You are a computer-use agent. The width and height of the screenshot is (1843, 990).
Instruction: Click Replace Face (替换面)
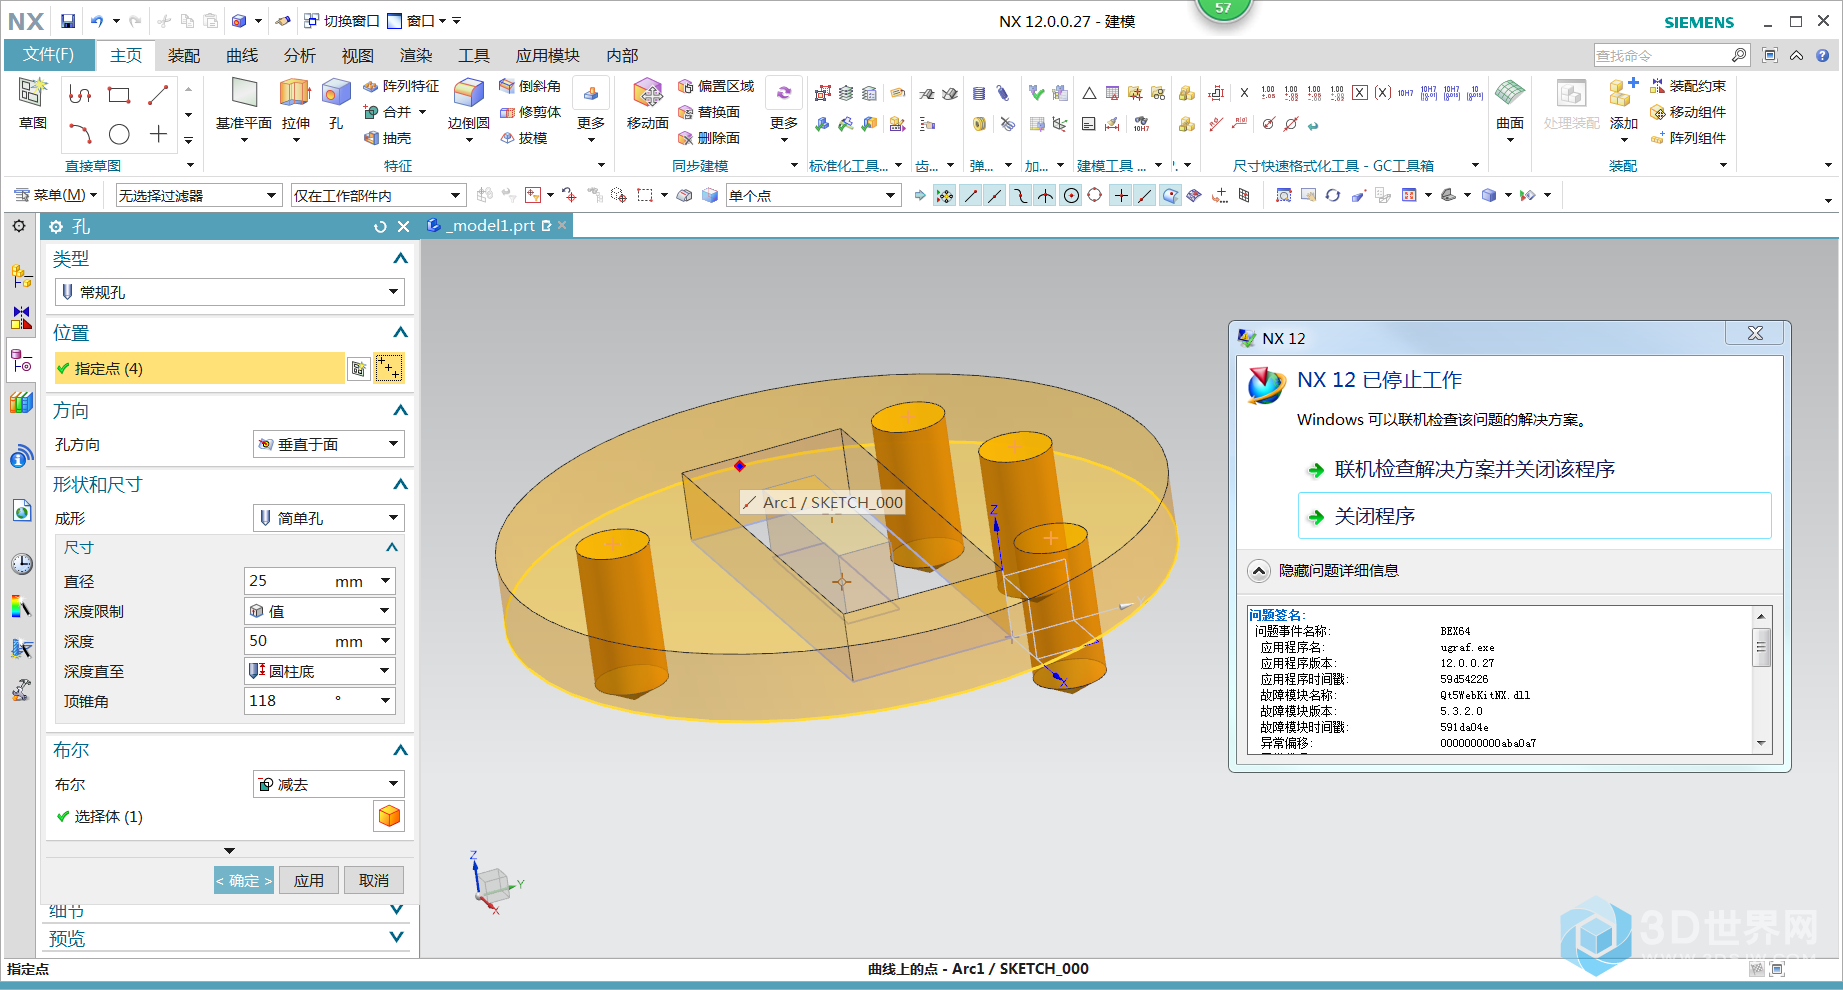point(709,112)
